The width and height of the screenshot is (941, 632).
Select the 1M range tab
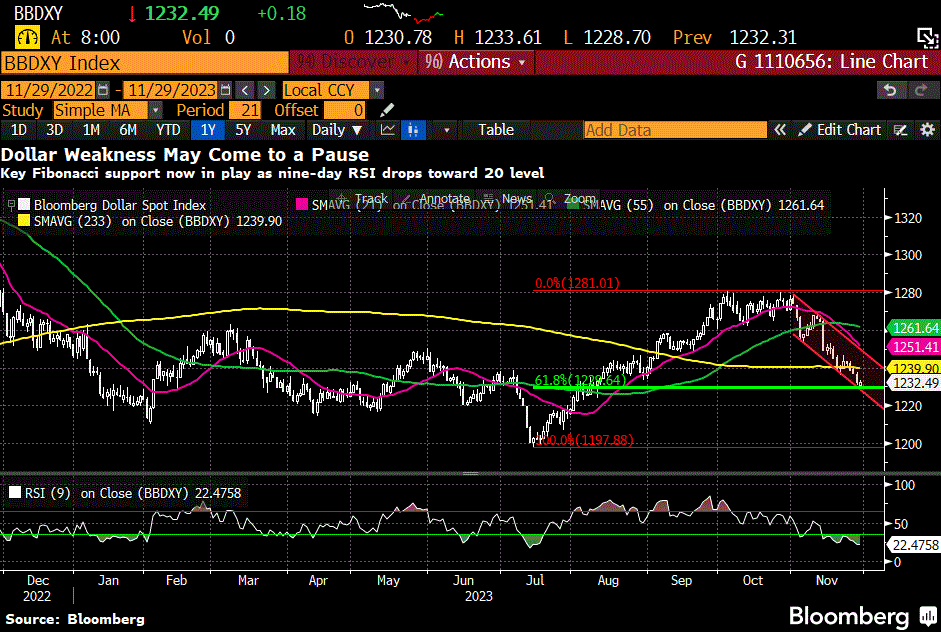(91, 130)
